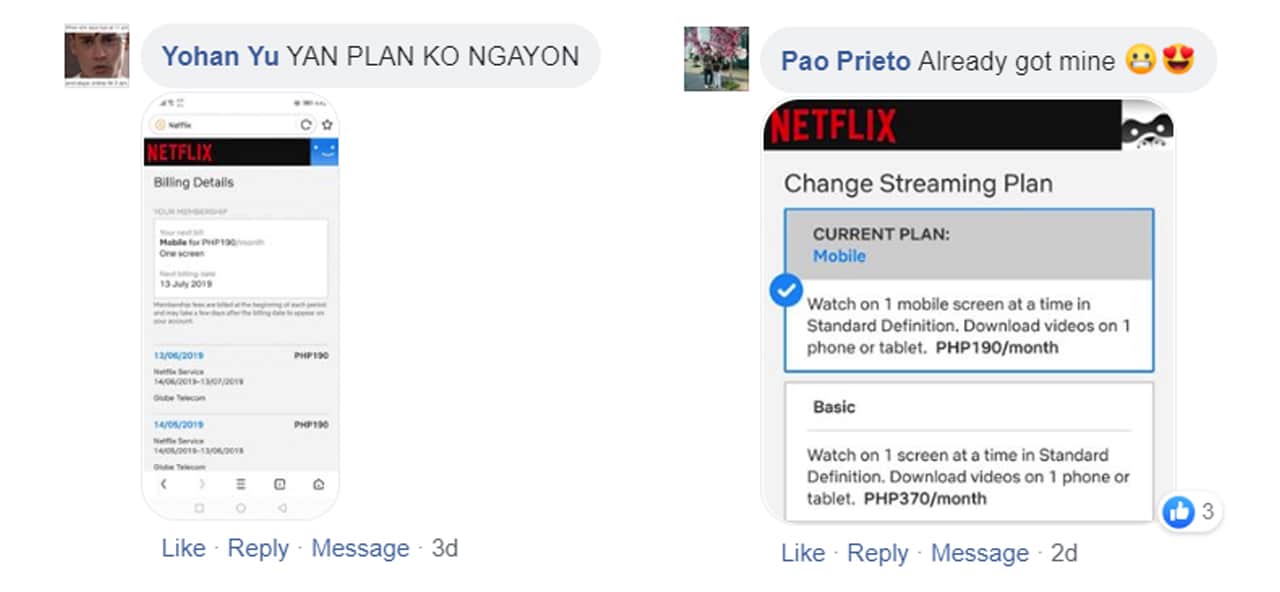Click the blue Mobile current plan link

pos(839,256)
